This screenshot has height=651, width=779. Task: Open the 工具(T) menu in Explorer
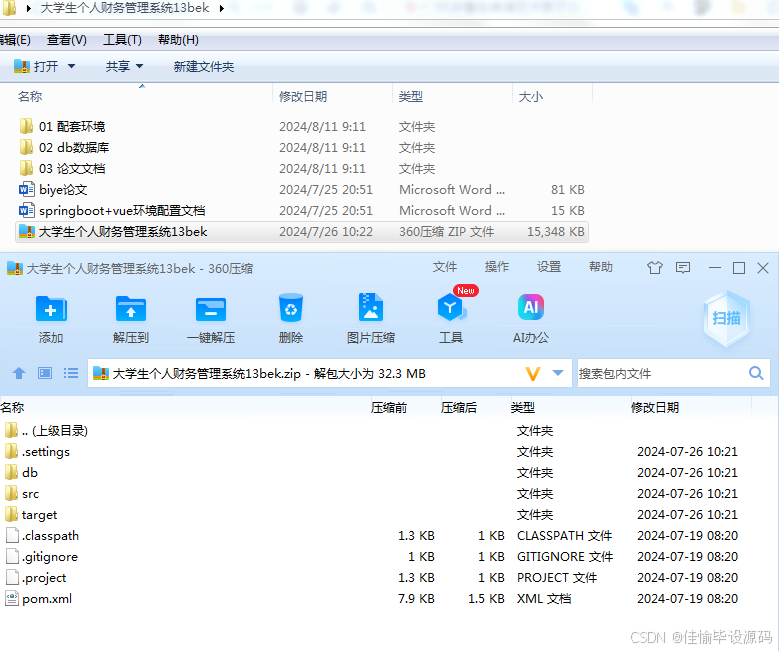[x=122, y=40]
